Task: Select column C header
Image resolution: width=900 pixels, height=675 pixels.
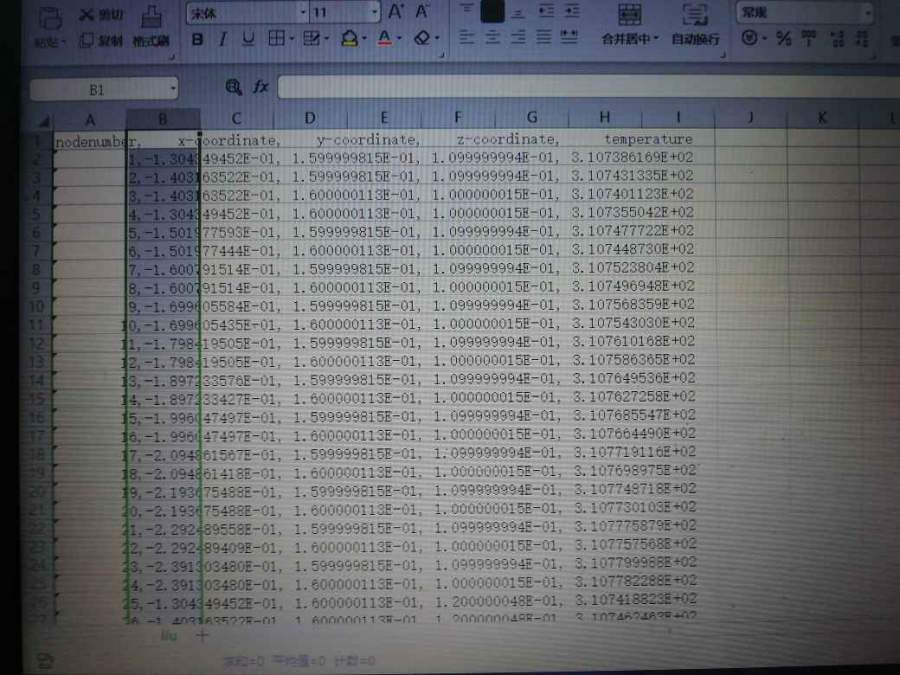Action: [x=236, y=118]
